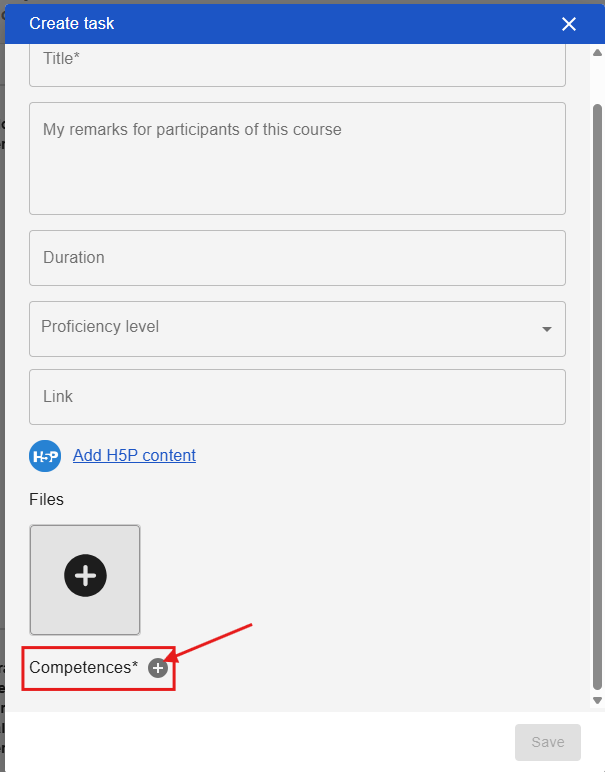The width and height of the screenshot is (605, 772).
Task: Expand the Proficiency level dropdown arrow
Action: coord(546,329)
